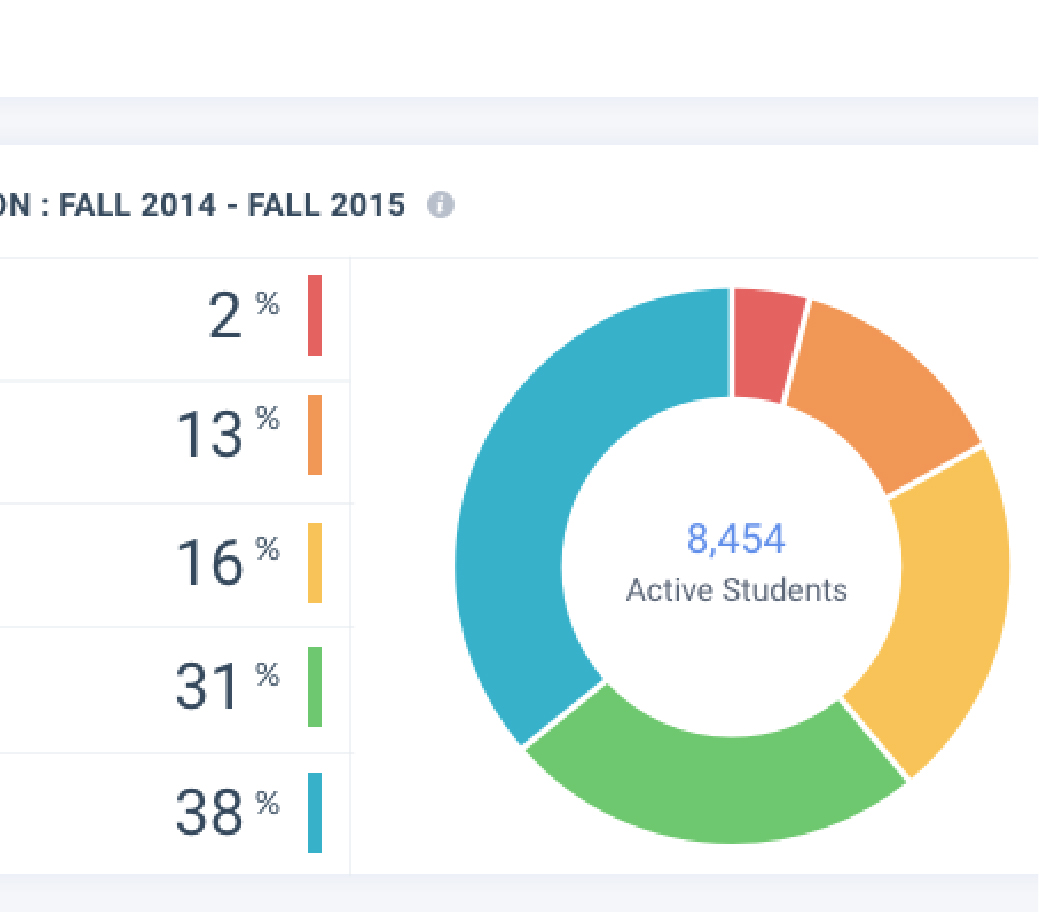Viewport: 1039px width, 912px height.
Task: Select the green 31% legend swatch
Action: point(315,687)
